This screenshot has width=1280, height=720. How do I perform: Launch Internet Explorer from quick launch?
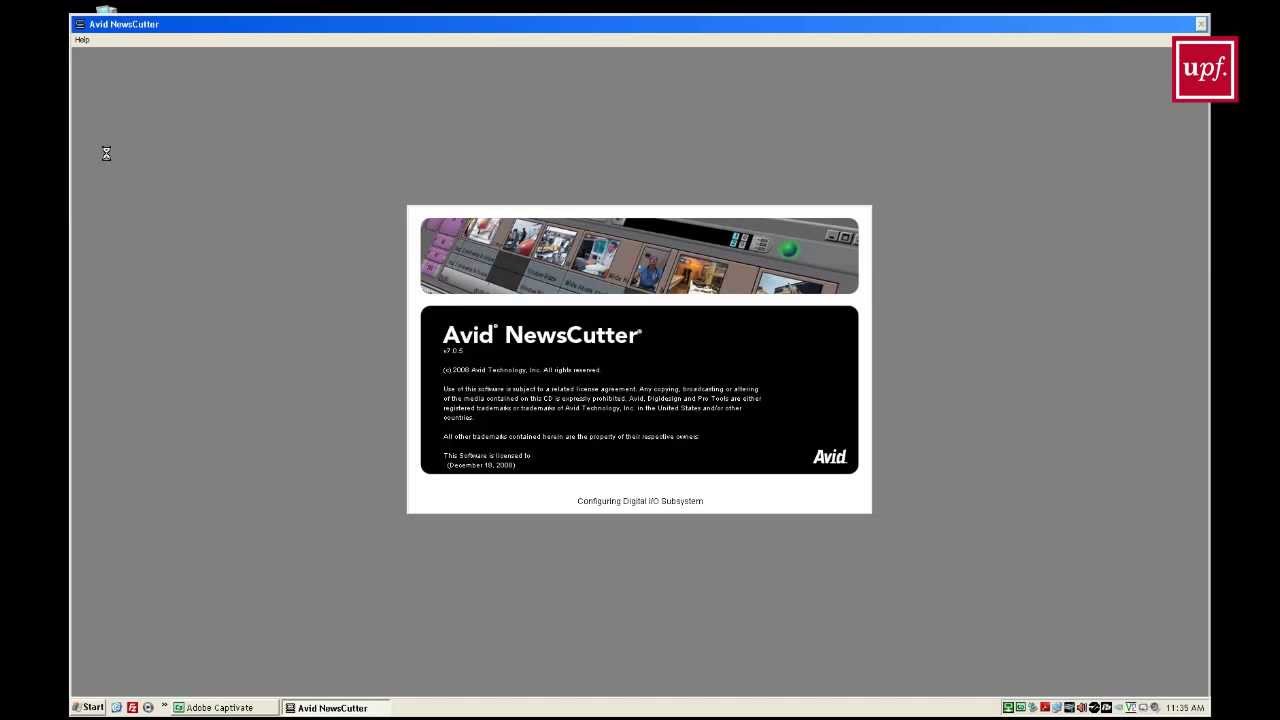tap(116, 707)
